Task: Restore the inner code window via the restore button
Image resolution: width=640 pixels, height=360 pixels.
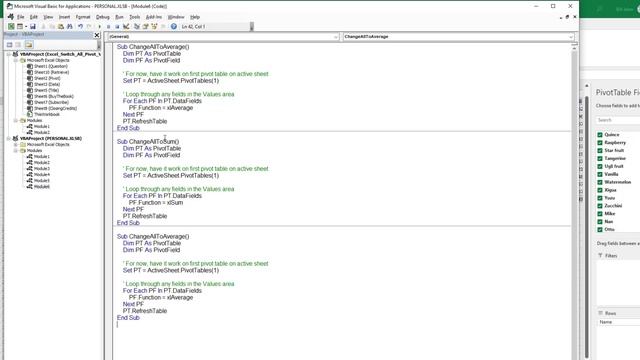Action: [567, 17]
